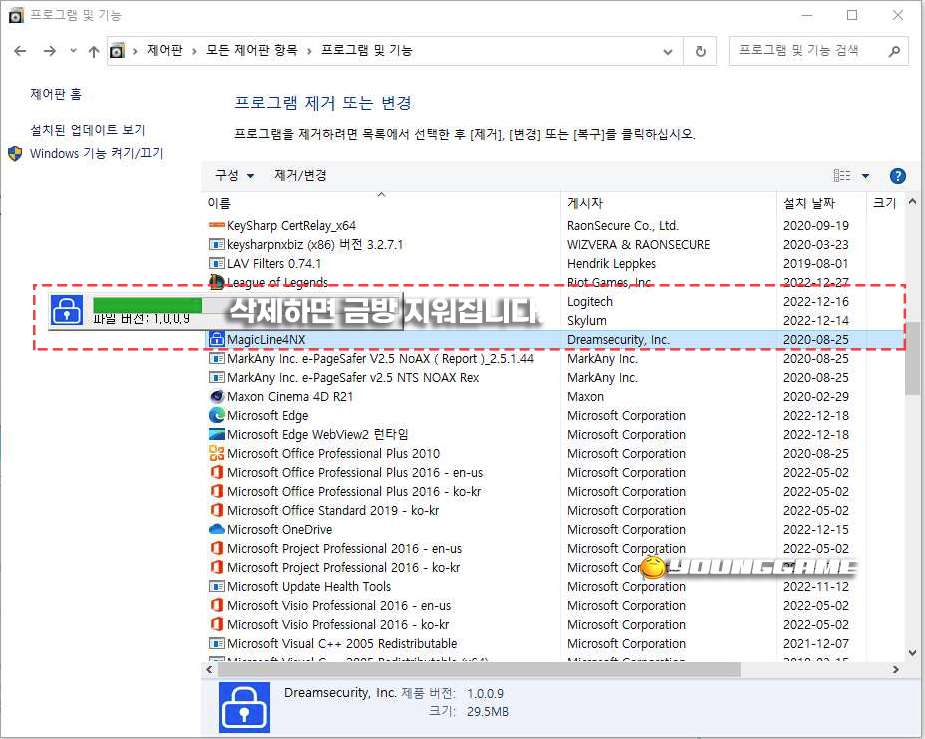Open the 구성 dropdown menu
The width and height of the screenshot is (925, 739).
[x=234, y=175]
